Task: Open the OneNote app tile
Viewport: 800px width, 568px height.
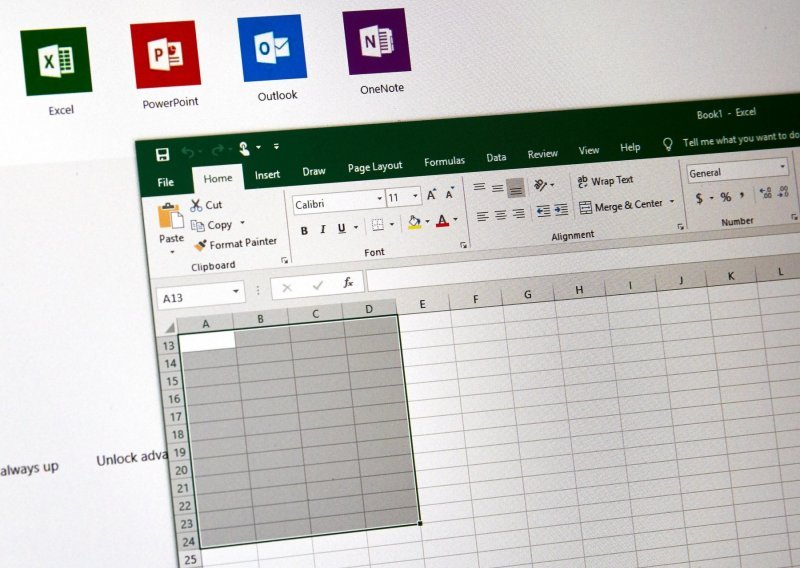Action: (377, 41)
